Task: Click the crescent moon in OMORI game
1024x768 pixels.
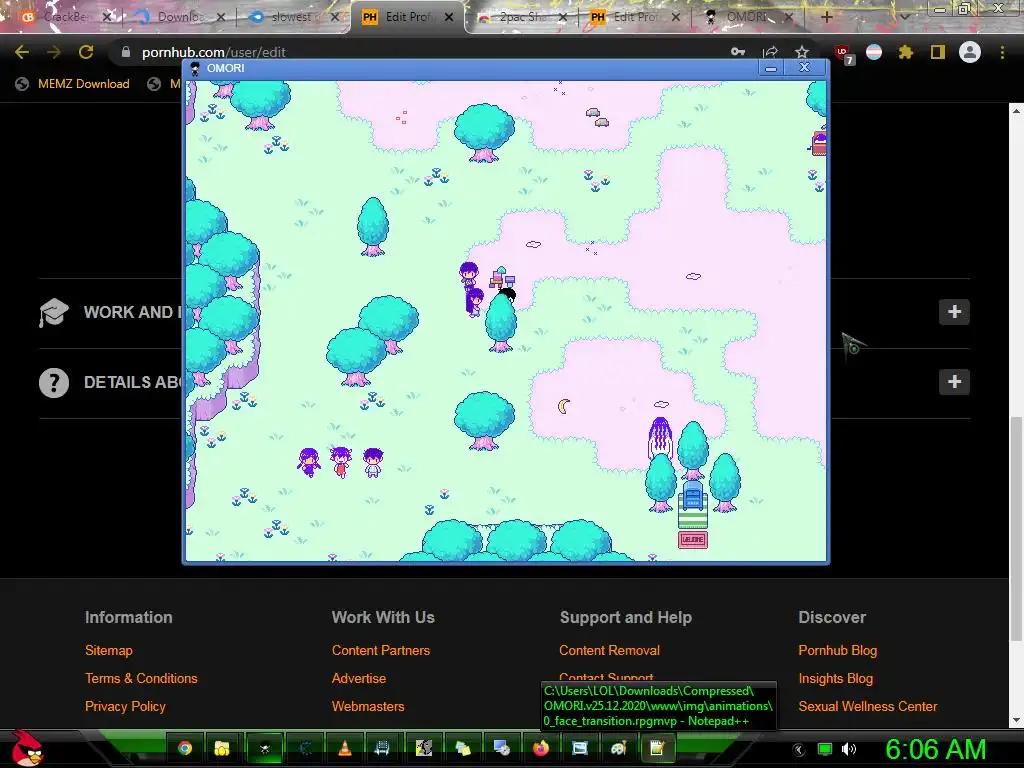Action: [x=564, y=406]
